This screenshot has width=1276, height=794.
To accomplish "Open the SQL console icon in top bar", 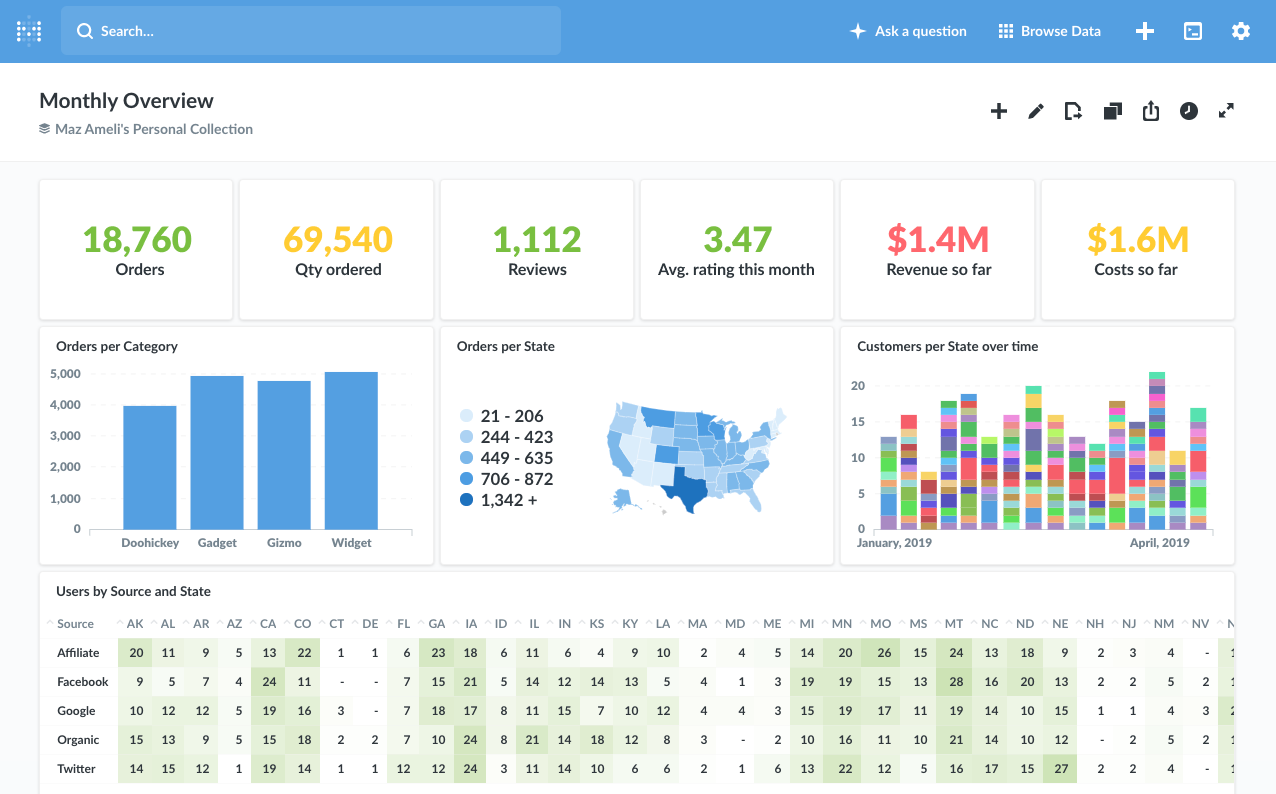I will click(1193, 31).
